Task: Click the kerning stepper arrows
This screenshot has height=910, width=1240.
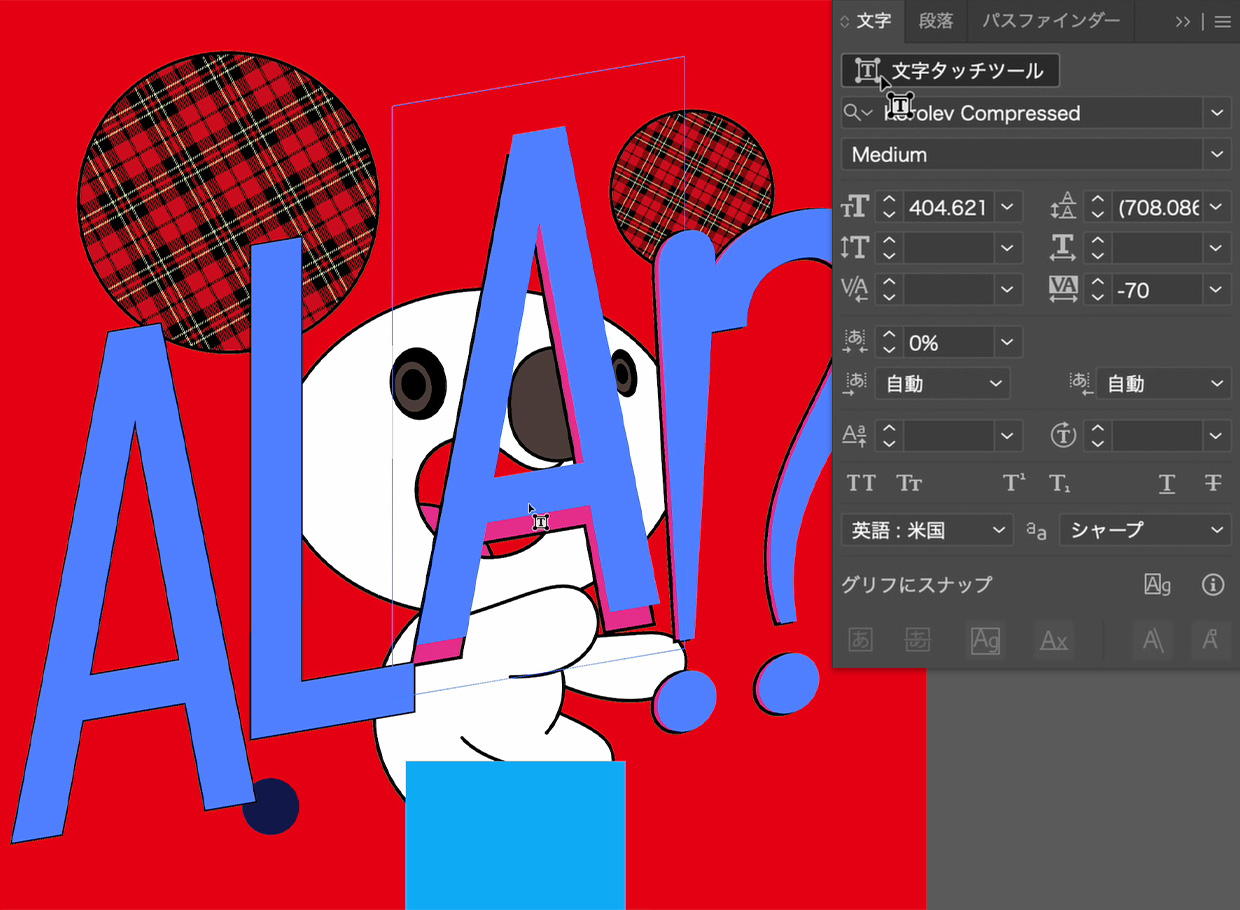Action: pos(888,289)
